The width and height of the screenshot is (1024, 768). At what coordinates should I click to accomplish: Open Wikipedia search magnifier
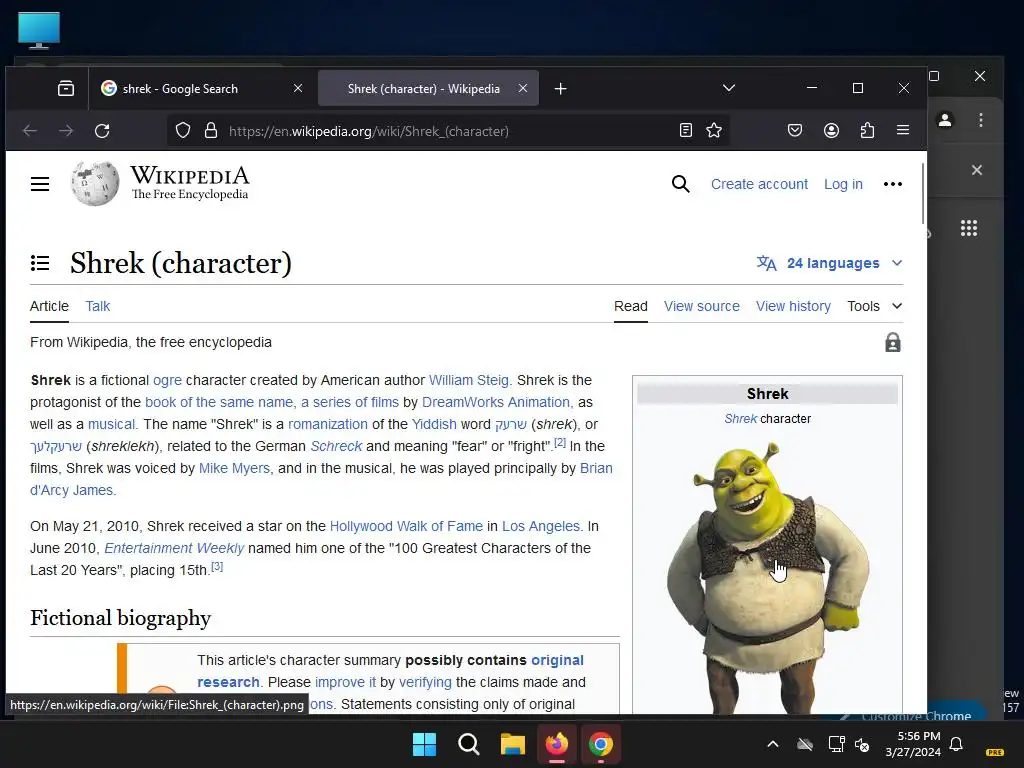680,184
